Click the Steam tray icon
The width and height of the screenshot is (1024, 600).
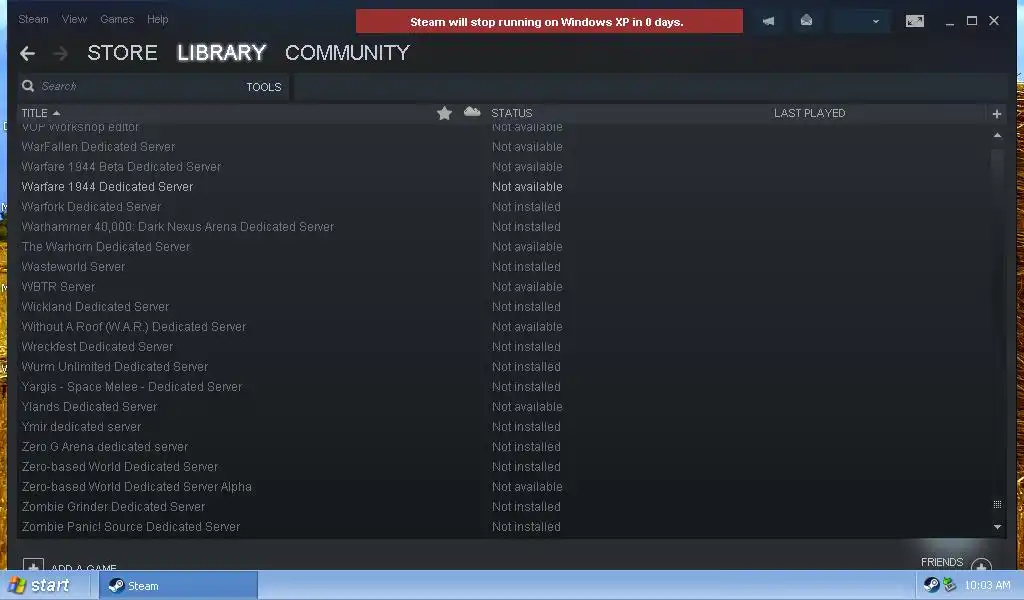[932, 585]
